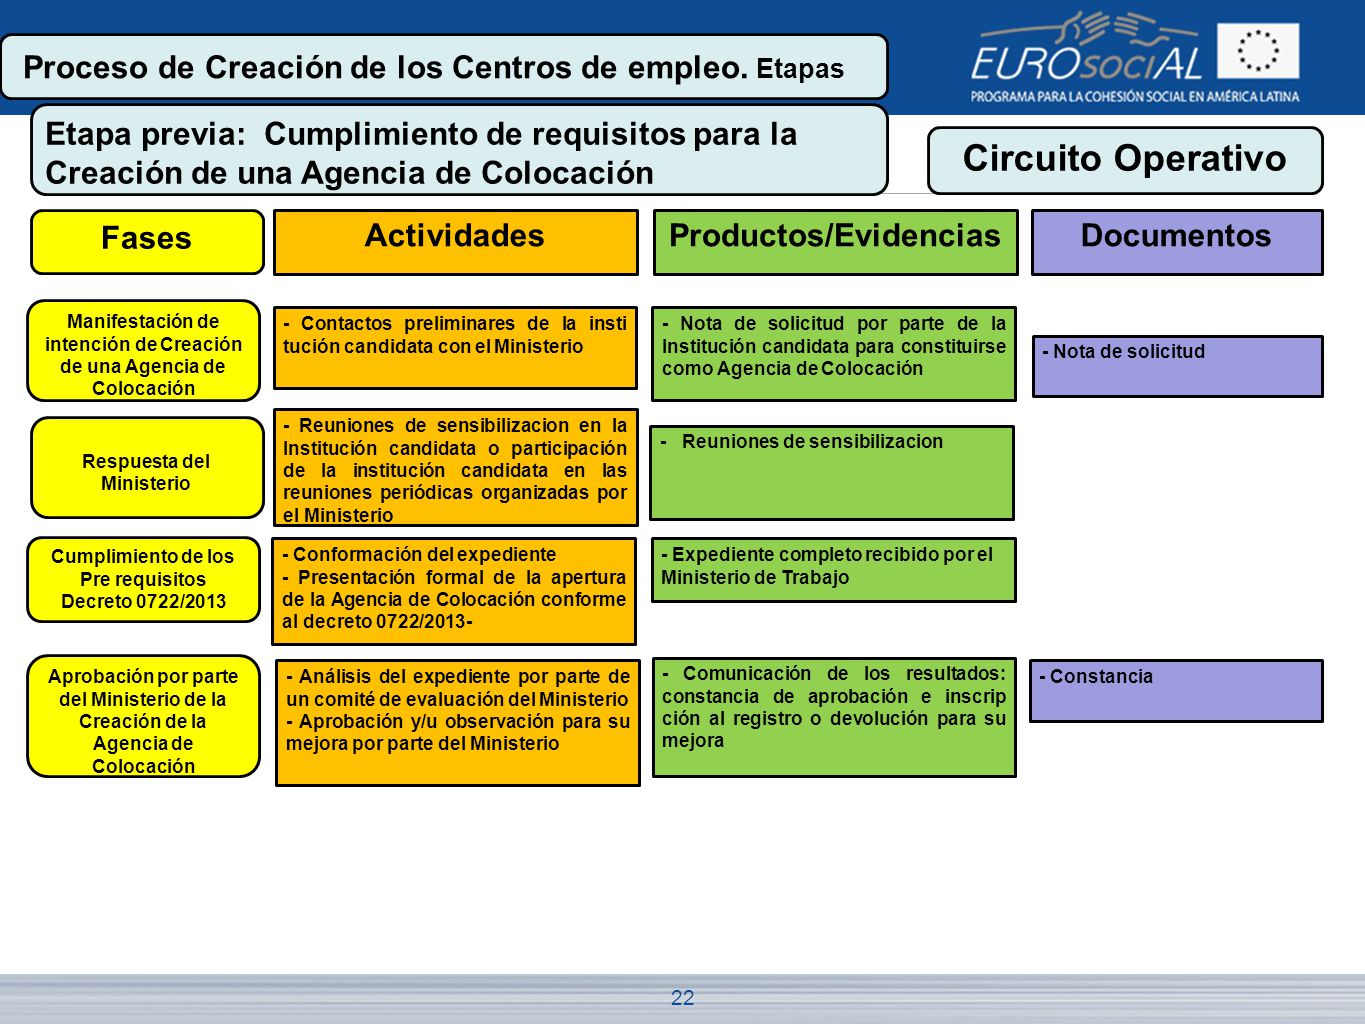Select the 'Proceso de Creación de los Centros de empleo' title

[444, 67]
